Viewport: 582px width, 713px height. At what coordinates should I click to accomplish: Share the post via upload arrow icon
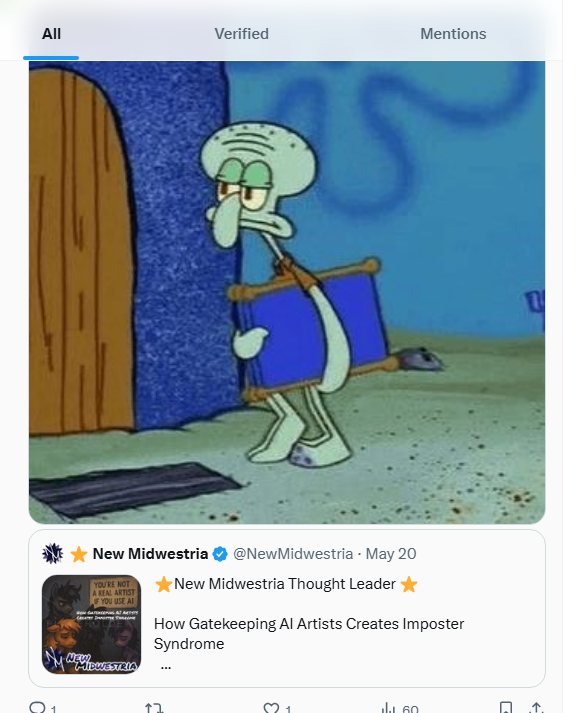click(x=537, y=708)
